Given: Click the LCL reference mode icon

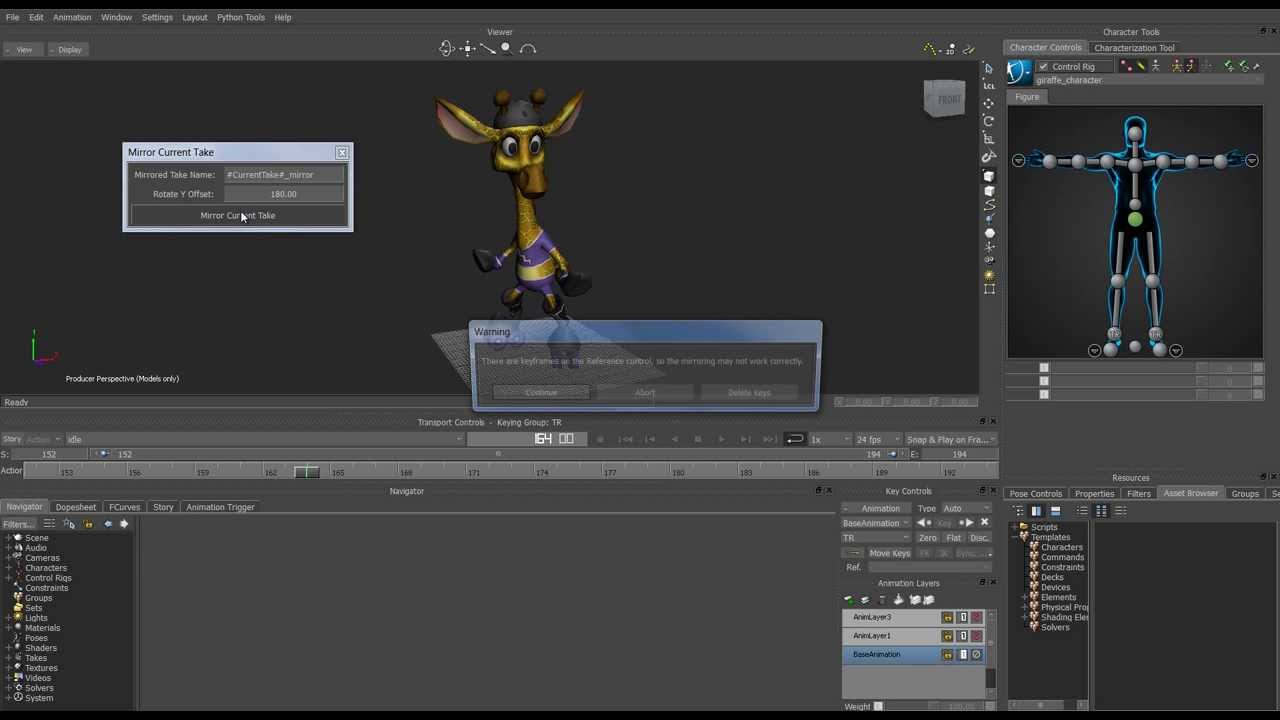Looking at the screenshot, I should [988, 86].
